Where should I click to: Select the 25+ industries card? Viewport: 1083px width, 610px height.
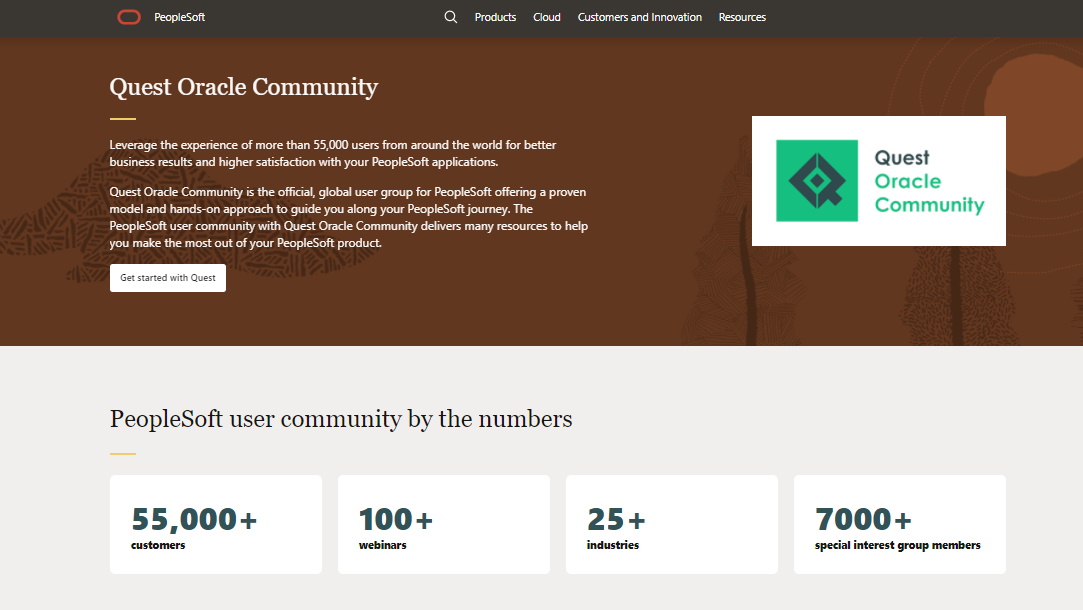coord(672,524)
